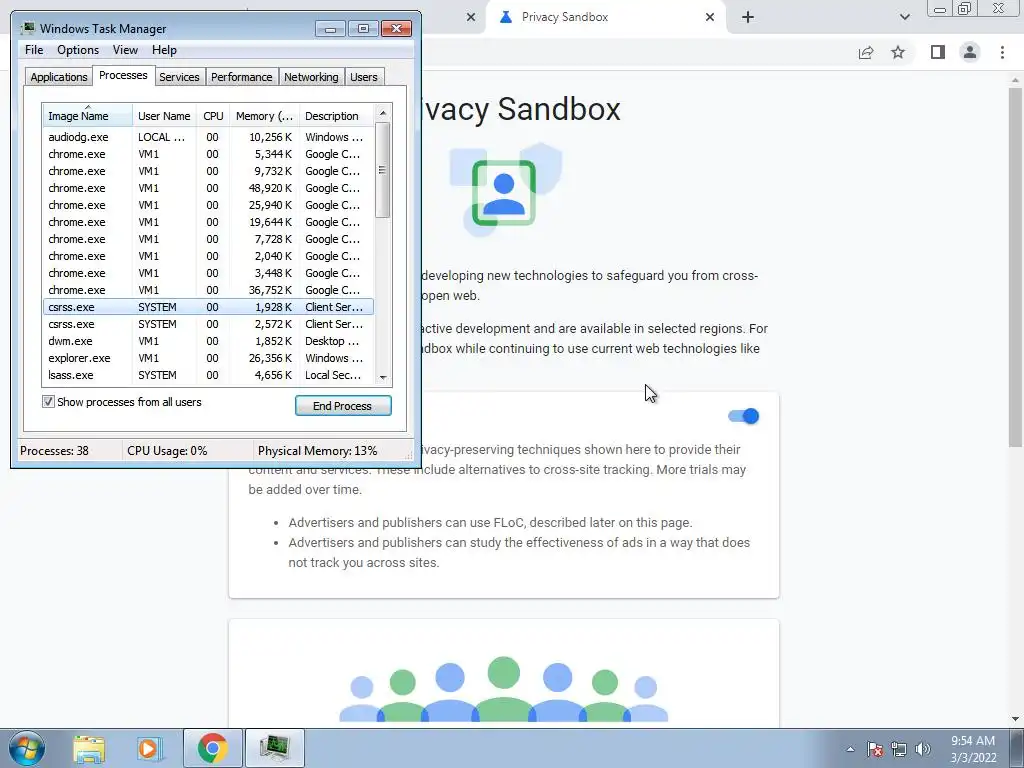Select the audiodg.exe process row
The height and width of the screenshot is (768, 1024).
208,137
